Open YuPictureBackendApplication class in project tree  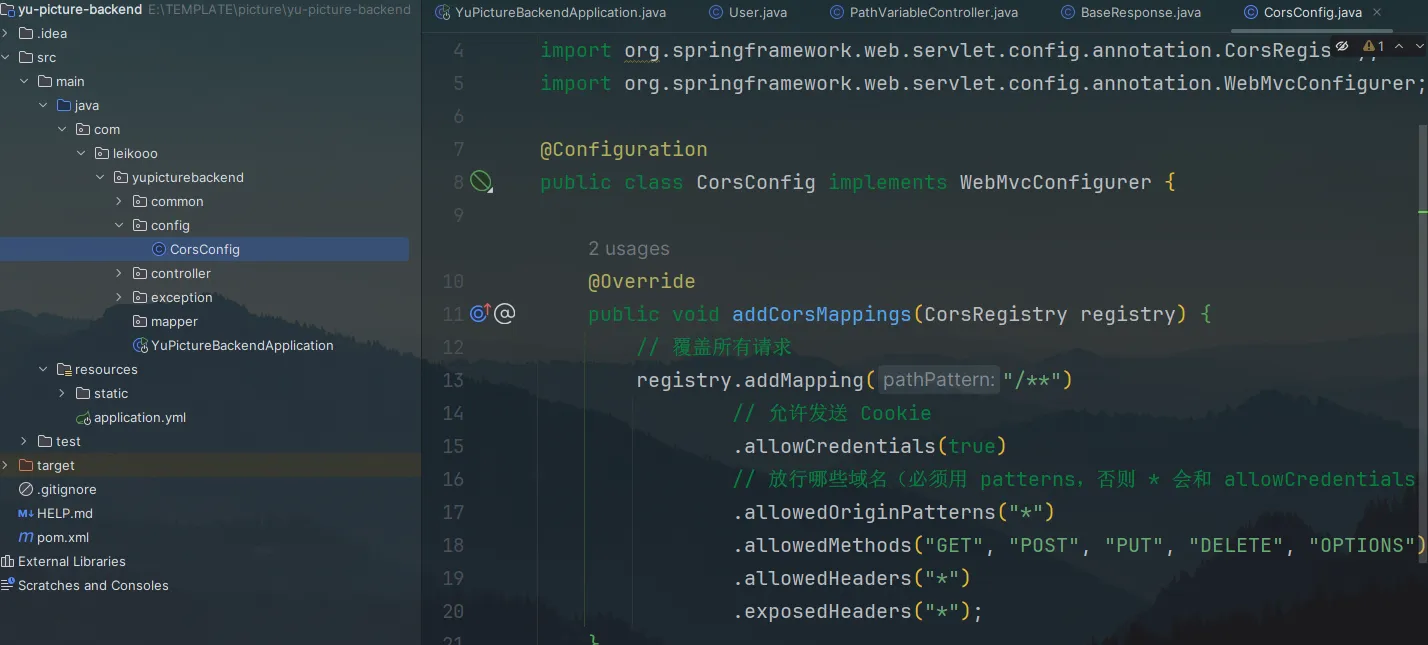(x=241, y=345)
